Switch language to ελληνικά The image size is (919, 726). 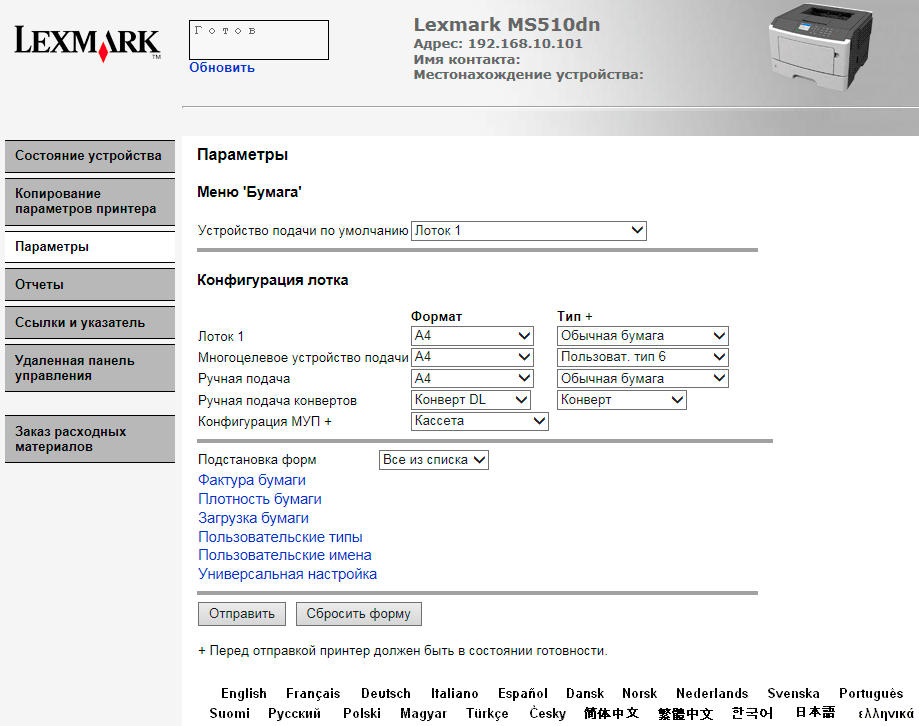[x=886, y=714]
